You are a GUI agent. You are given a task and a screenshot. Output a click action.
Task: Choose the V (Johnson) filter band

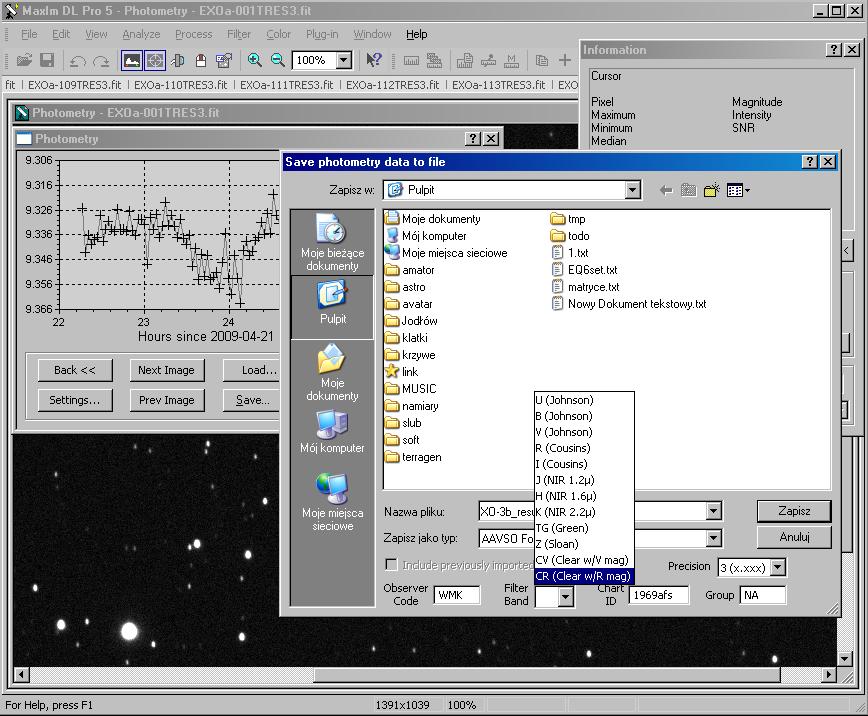[x=565, y=432]
